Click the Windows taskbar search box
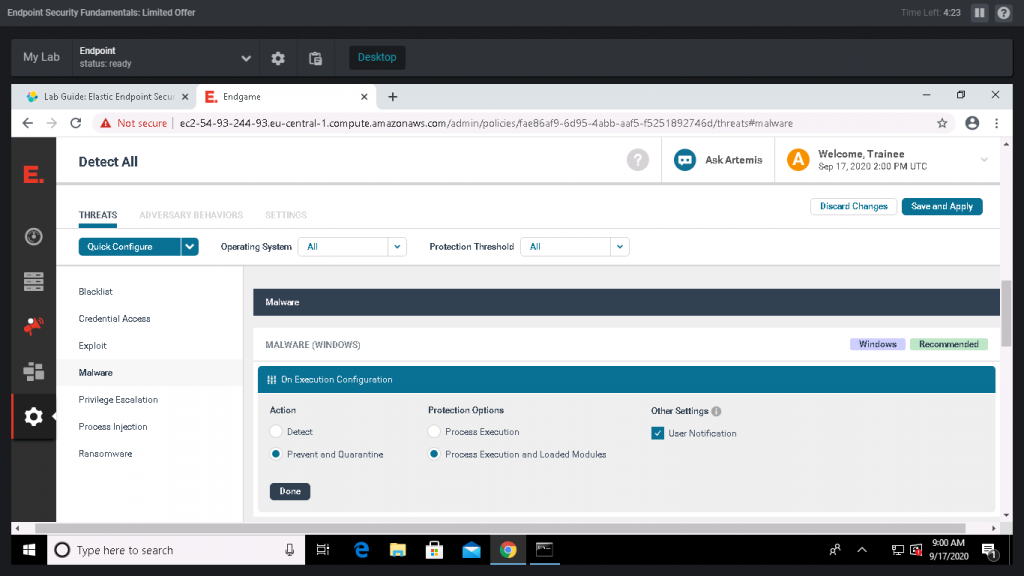Viewport: 1024px width, 576px height. point(176,550)
